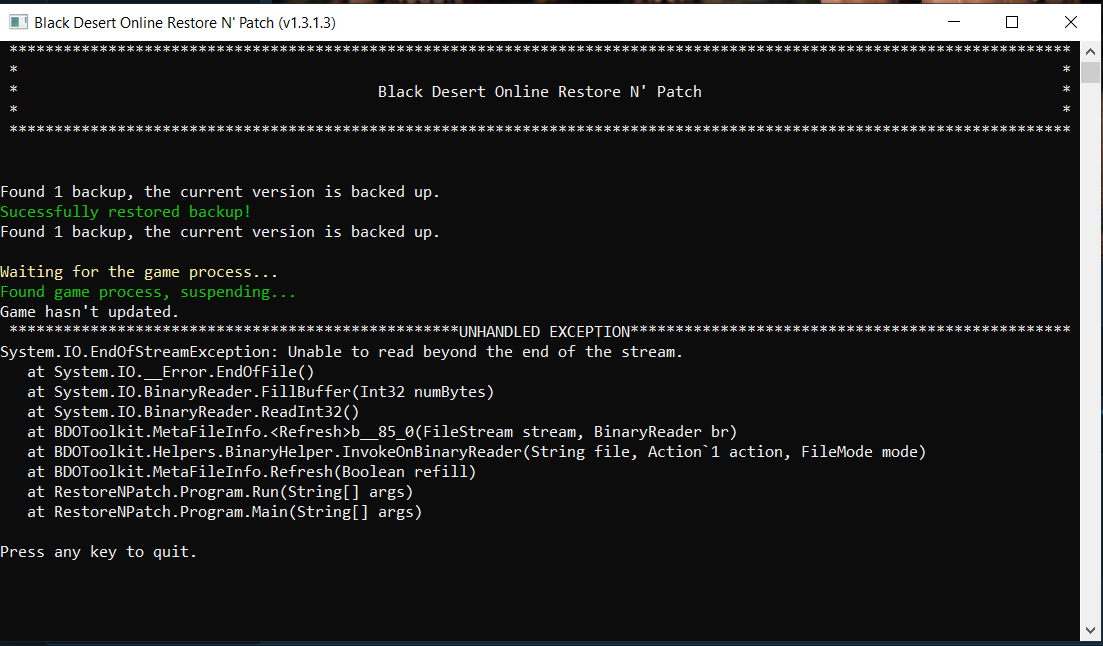
Task: Click the console app icon in title bar
Action: (17, 21)
